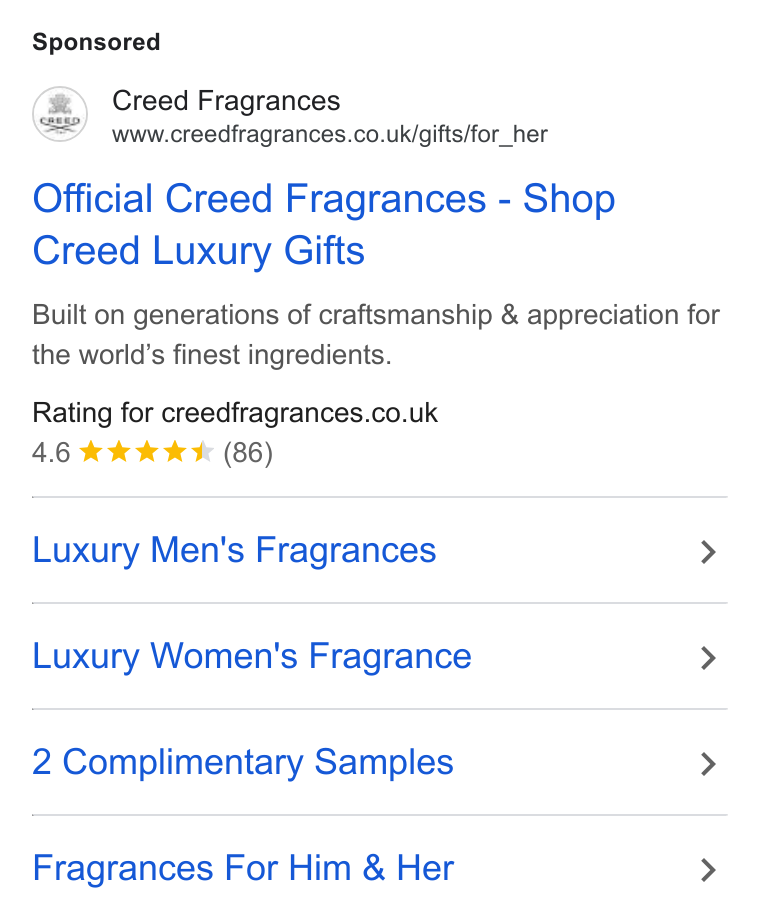
Task: Click the Rating for creedfragrances.co.uk text
Action: pyautogui.click(x=235, y=413)
